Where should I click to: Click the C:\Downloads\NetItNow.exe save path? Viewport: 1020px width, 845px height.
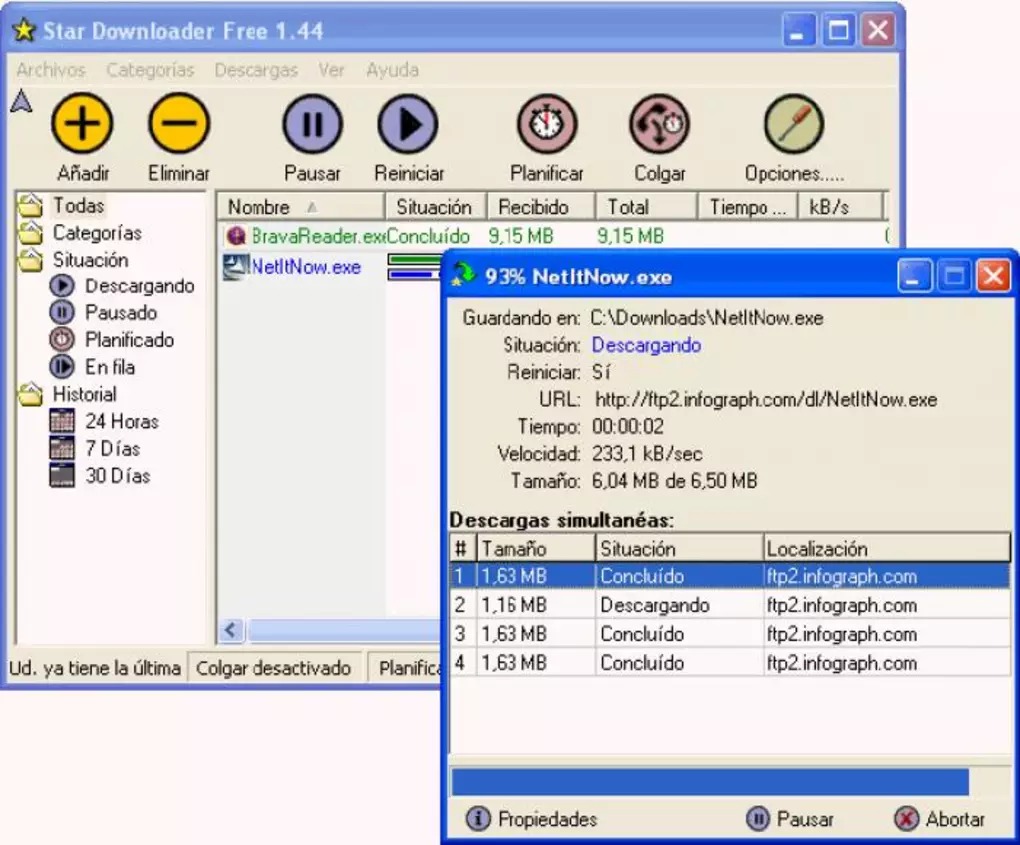tap(707, 318)
